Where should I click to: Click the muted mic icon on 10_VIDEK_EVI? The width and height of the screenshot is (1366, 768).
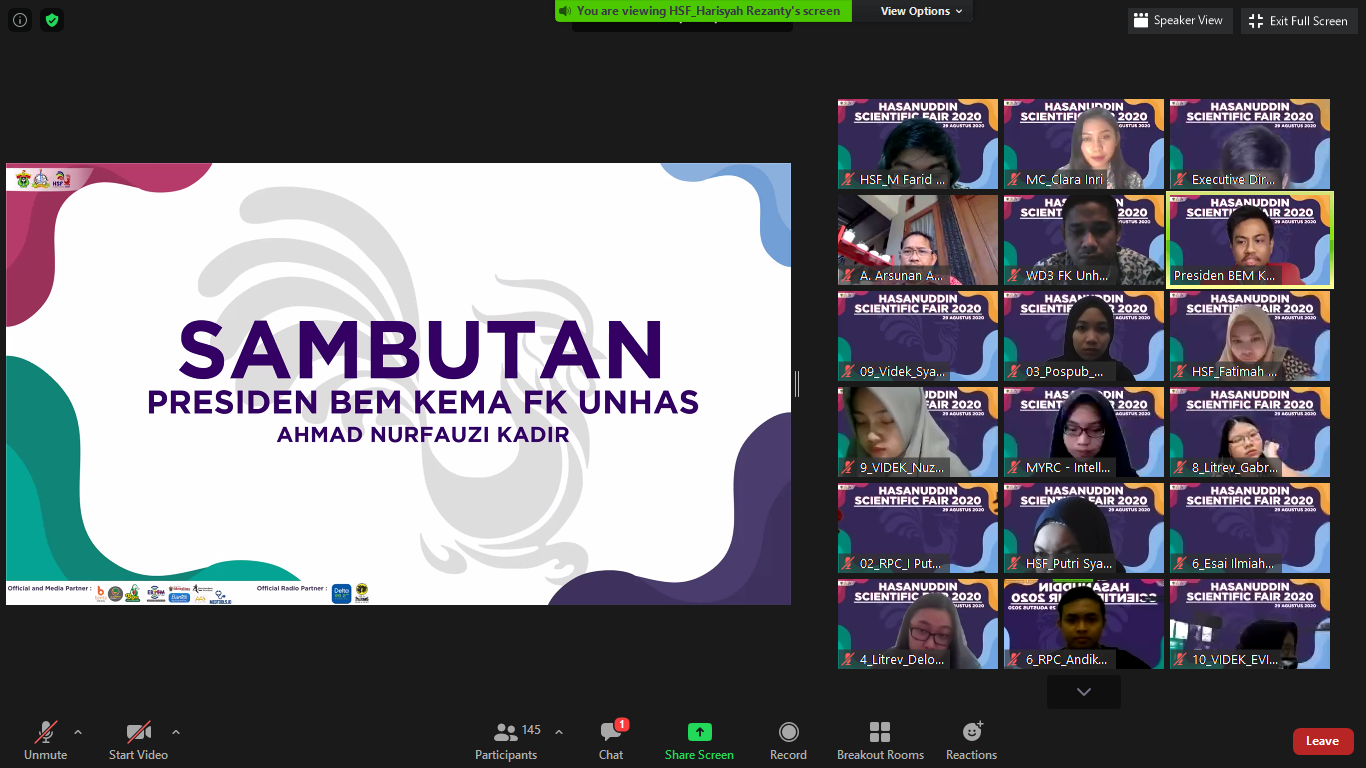coord(1181,660)
